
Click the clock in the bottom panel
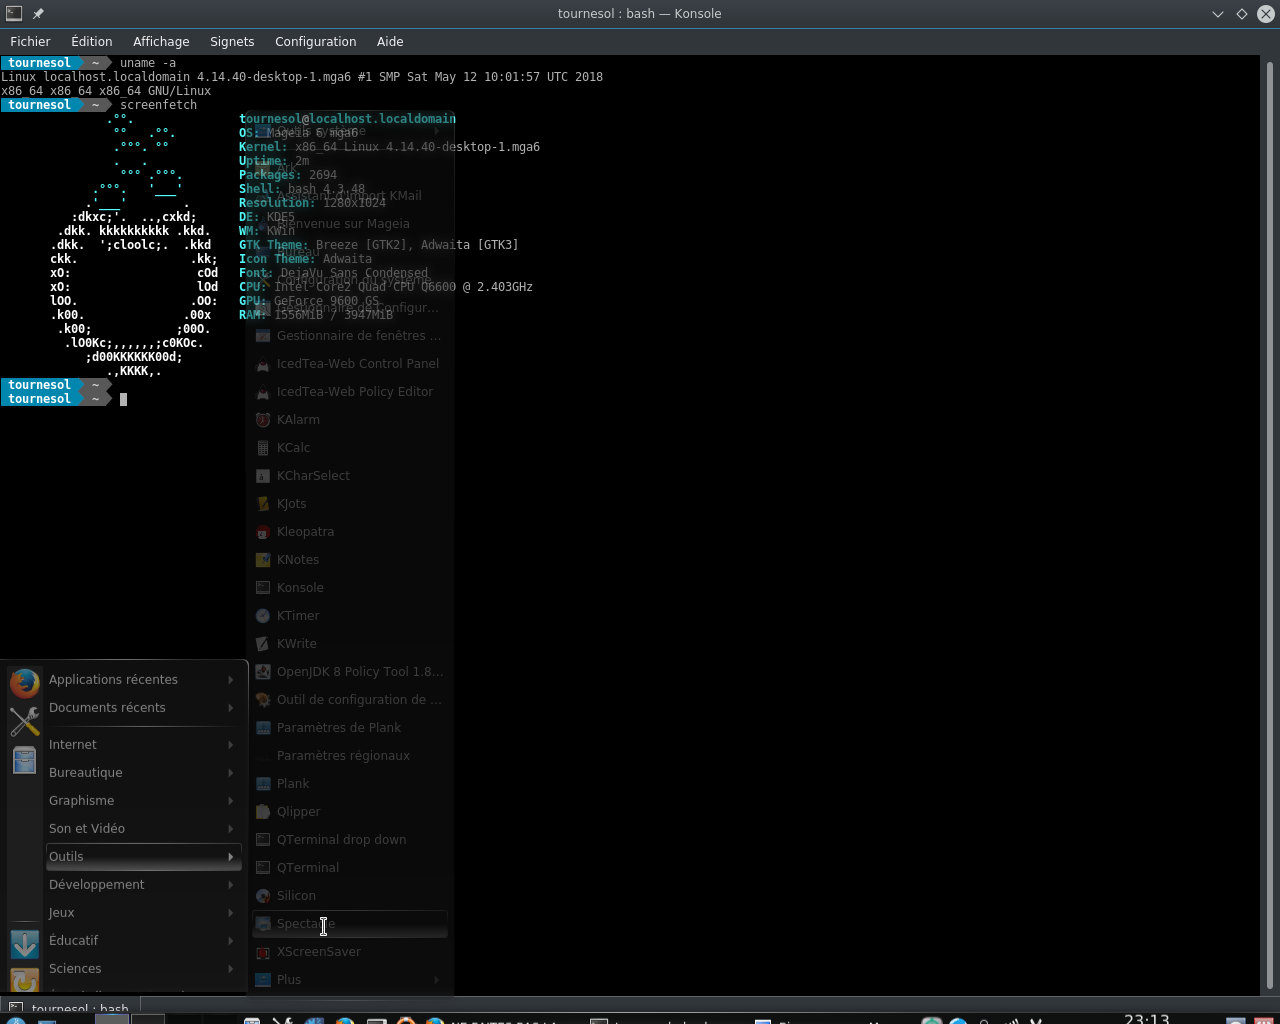tap(1146, 1019)
